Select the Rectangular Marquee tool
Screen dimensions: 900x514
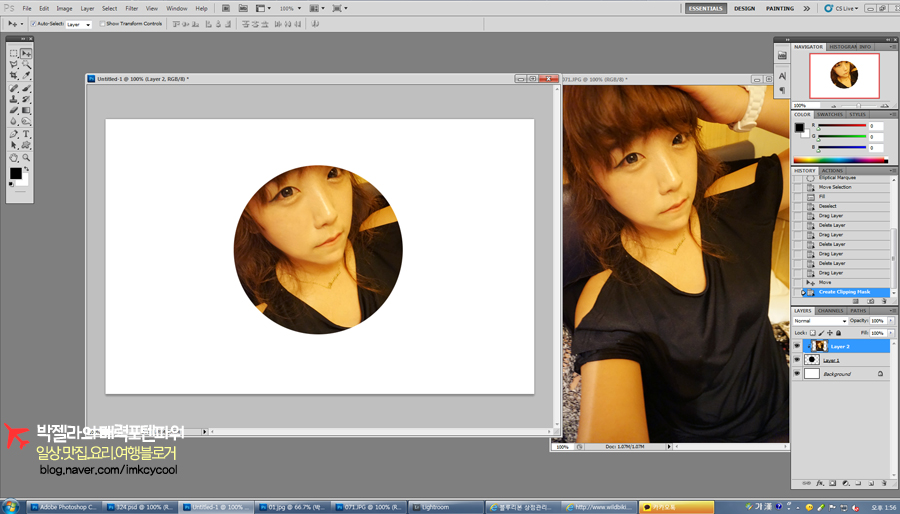[x=14, y=53]
